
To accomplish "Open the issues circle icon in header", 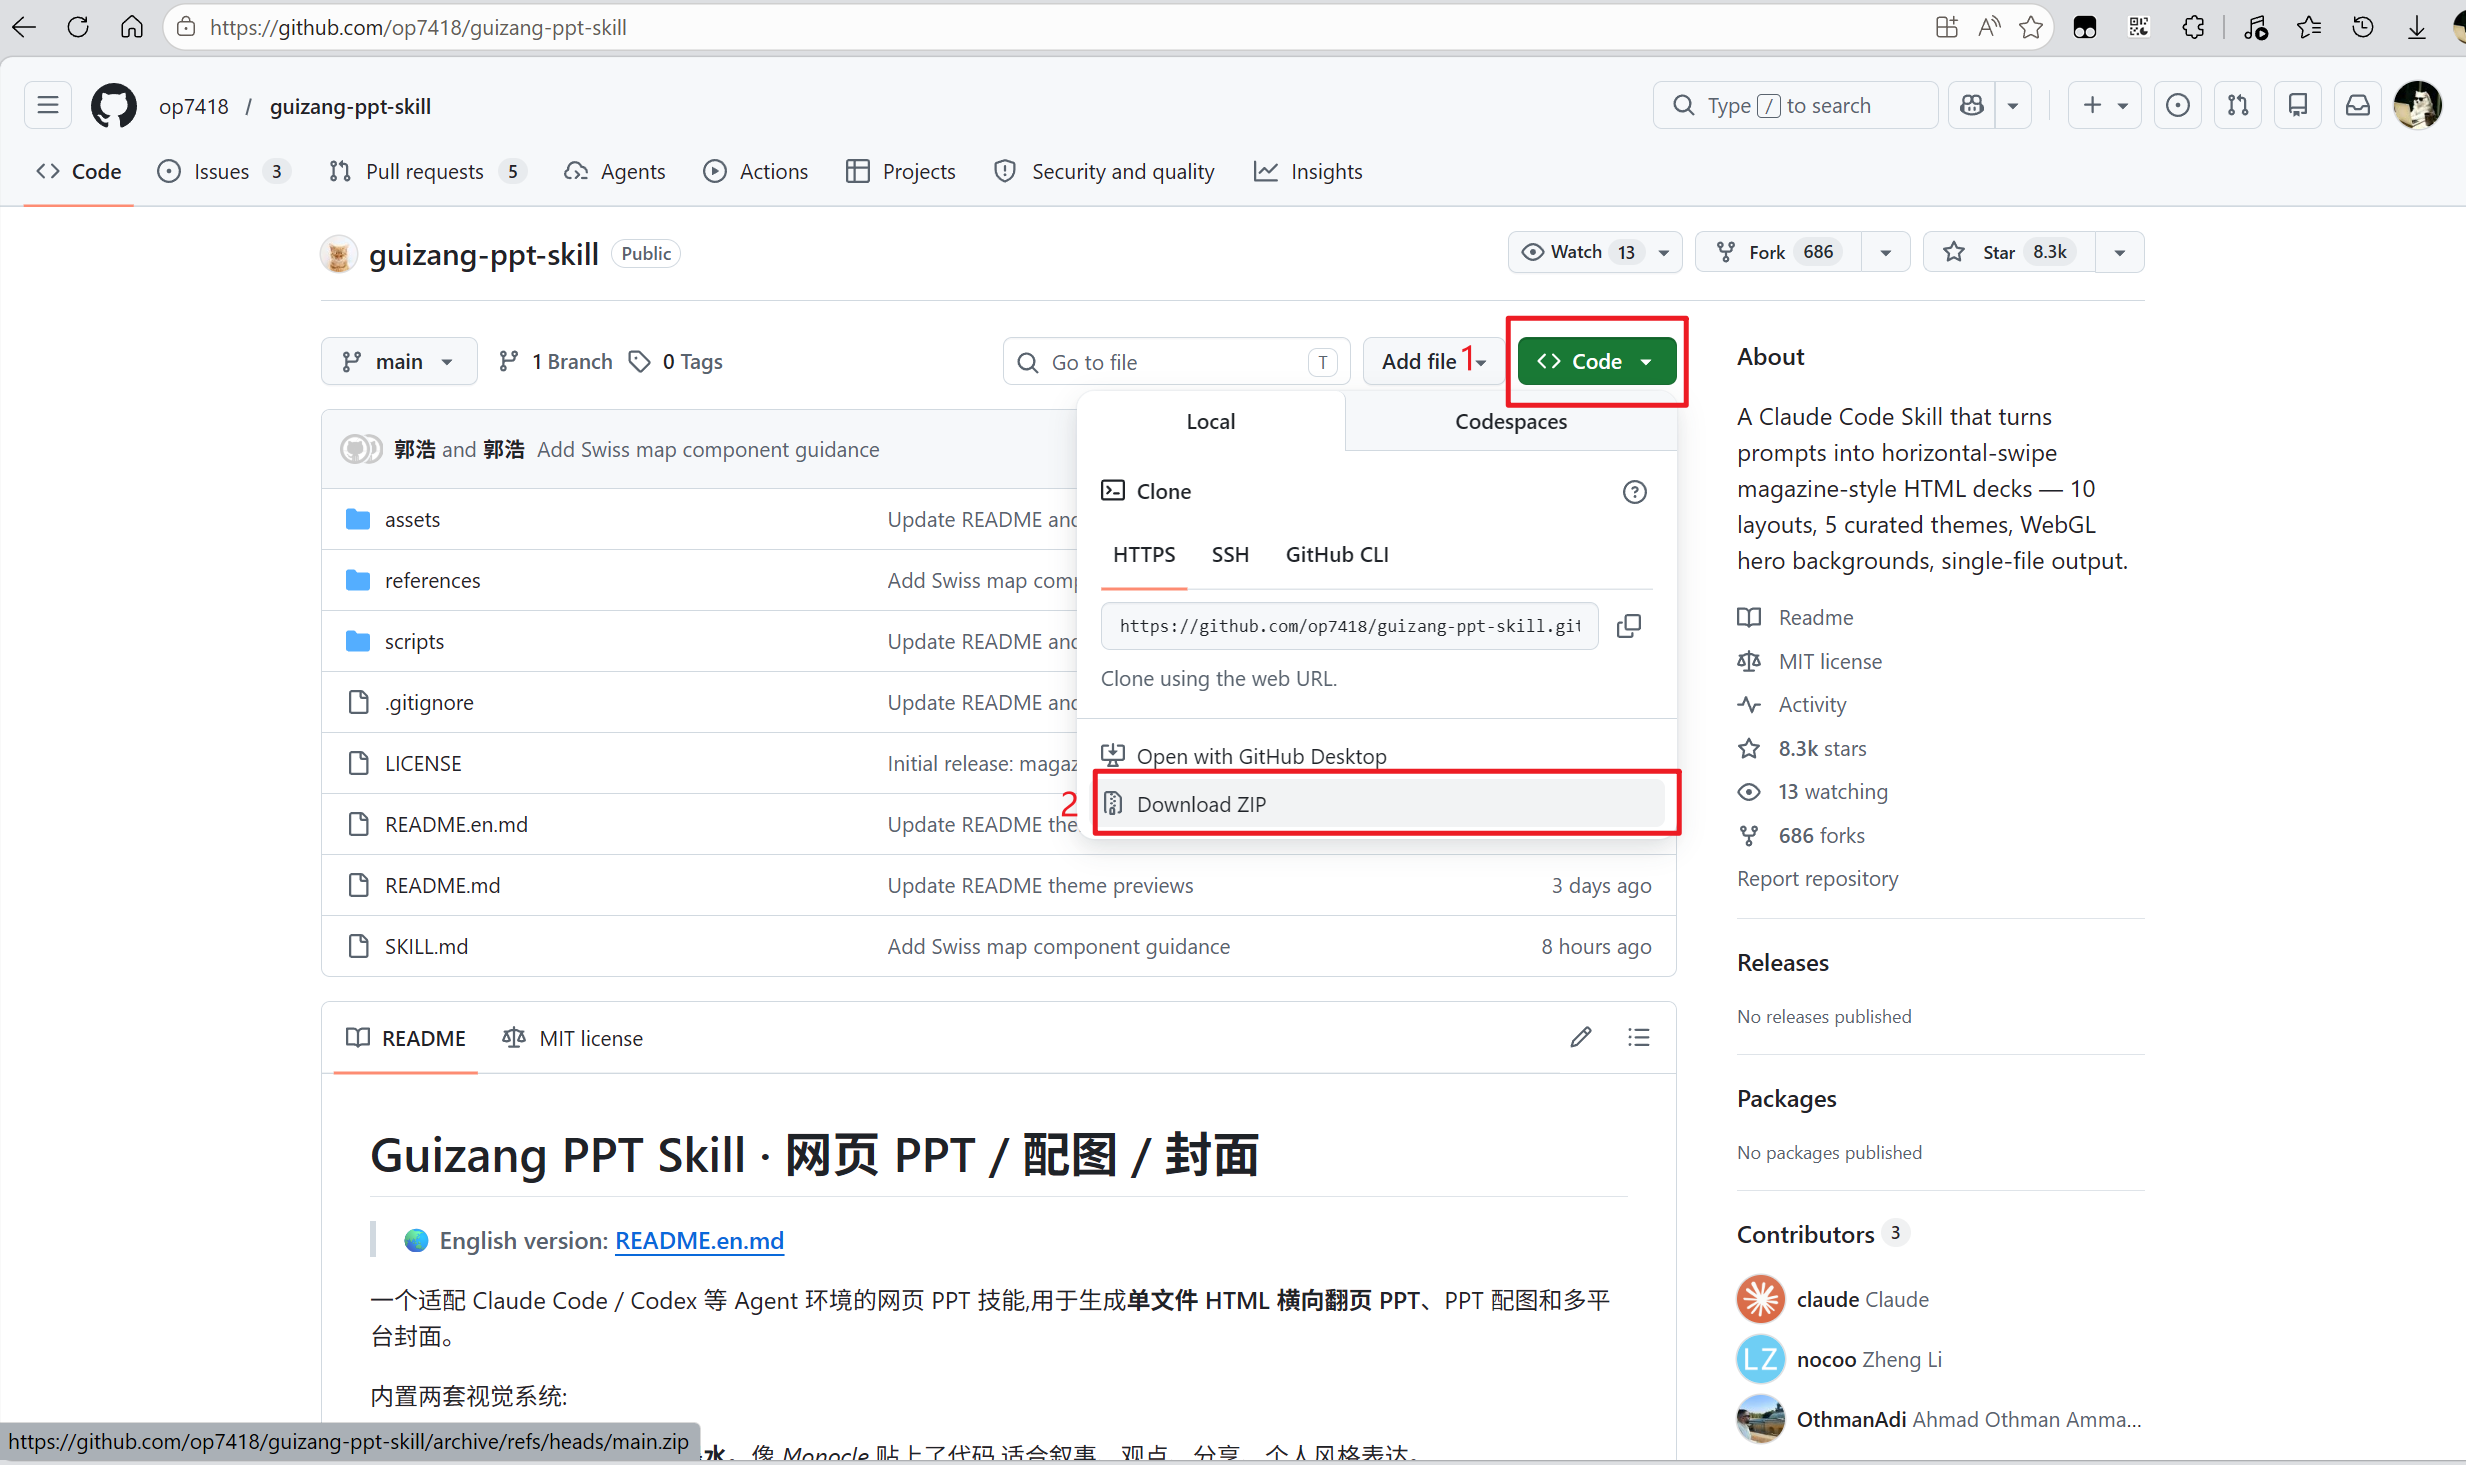I will pos(2177,105).
